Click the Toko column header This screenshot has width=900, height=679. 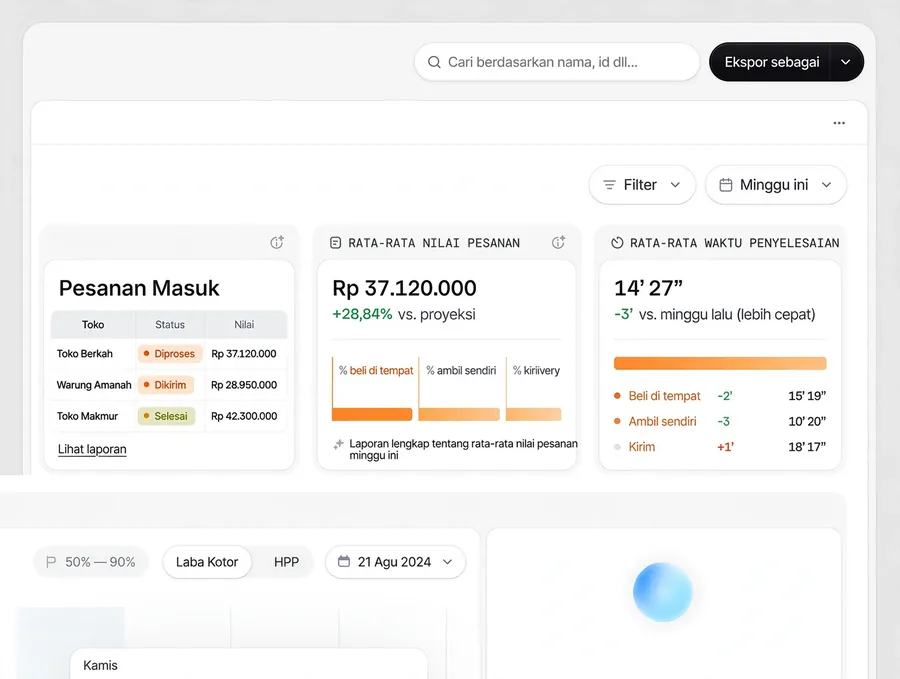tap(93, 325)
